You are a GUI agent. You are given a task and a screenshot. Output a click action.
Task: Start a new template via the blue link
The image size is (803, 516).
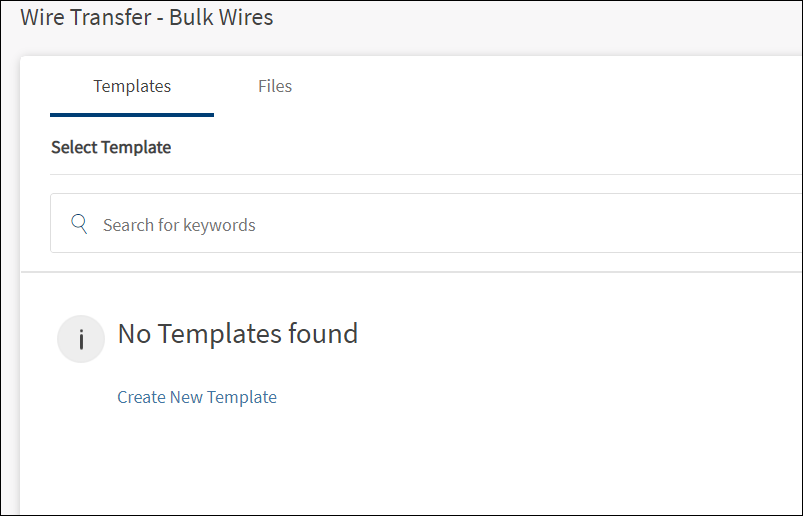click(197, 397)
